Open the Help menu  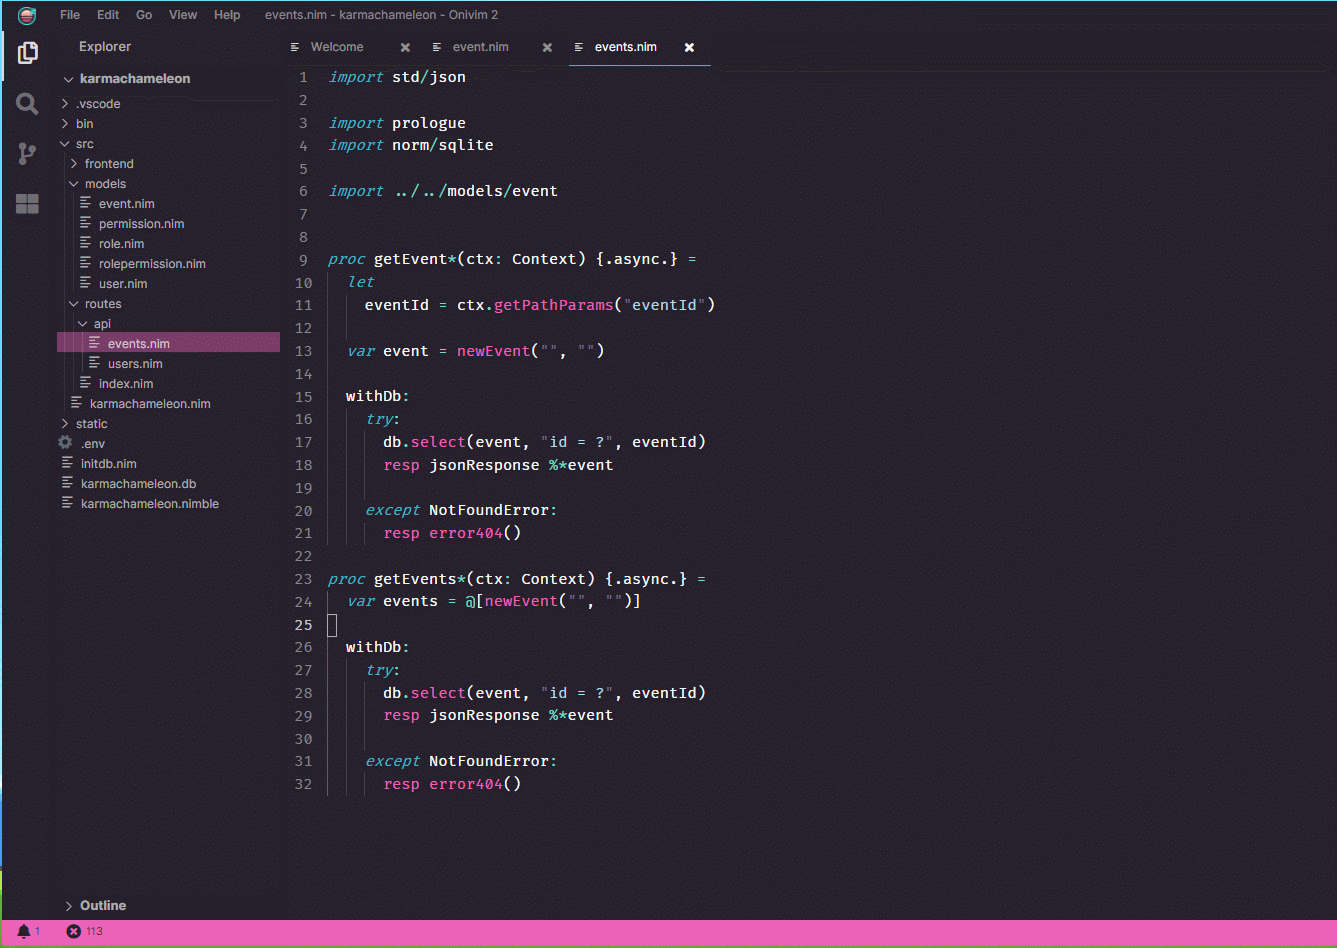(227, 15)
